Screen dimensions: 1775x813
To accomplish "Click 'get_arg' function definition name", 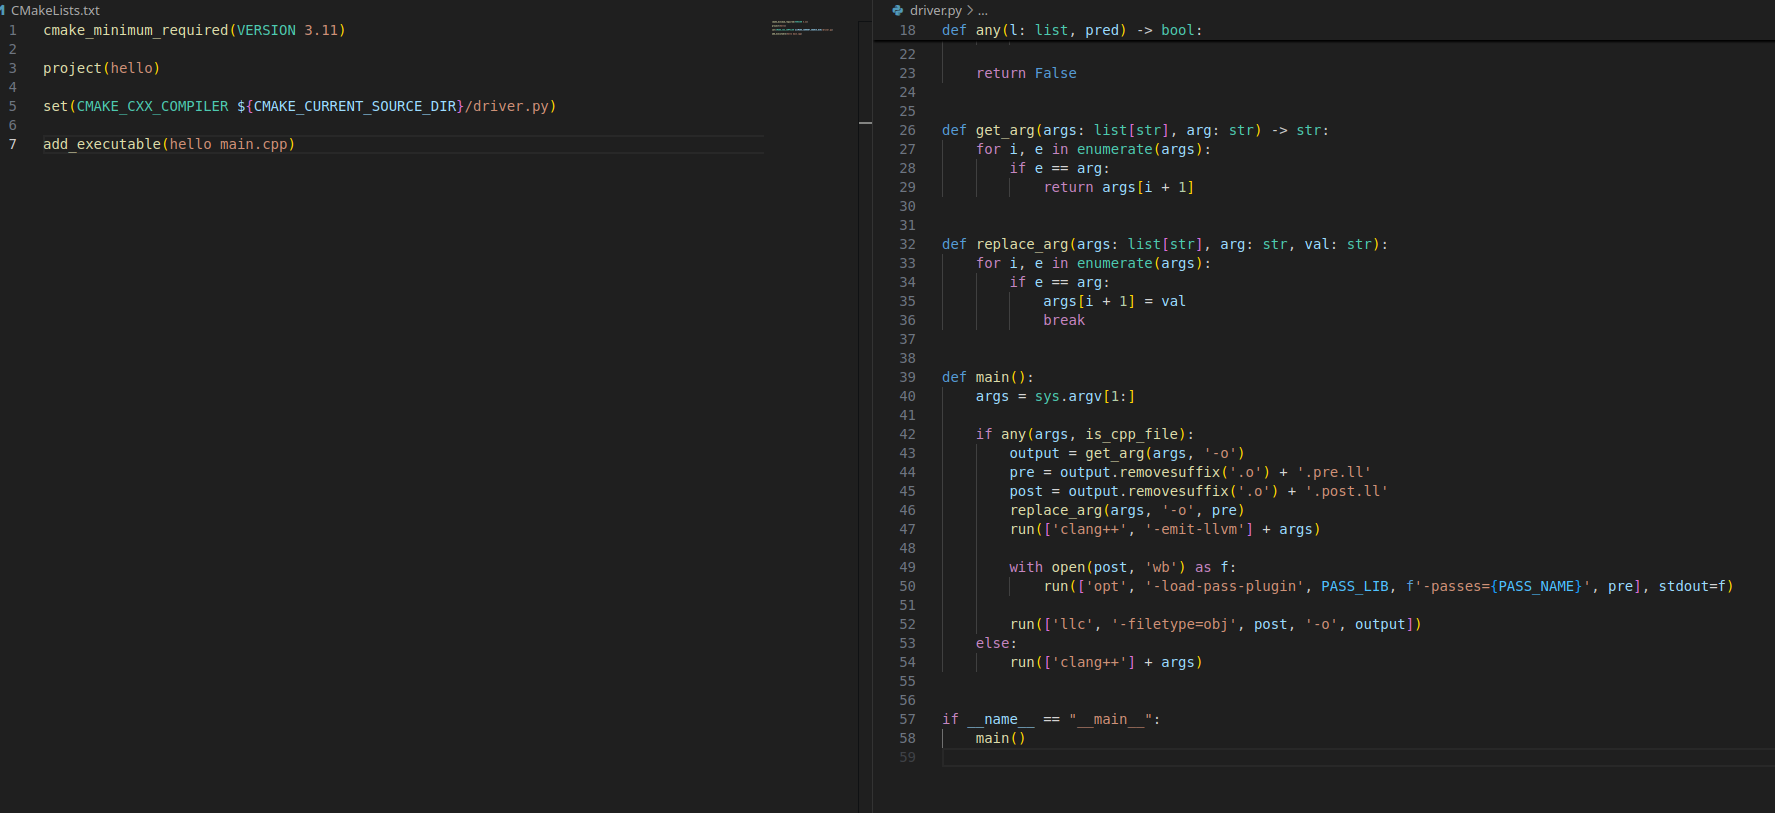I will pyautogui.click(x=1005, y=130).
